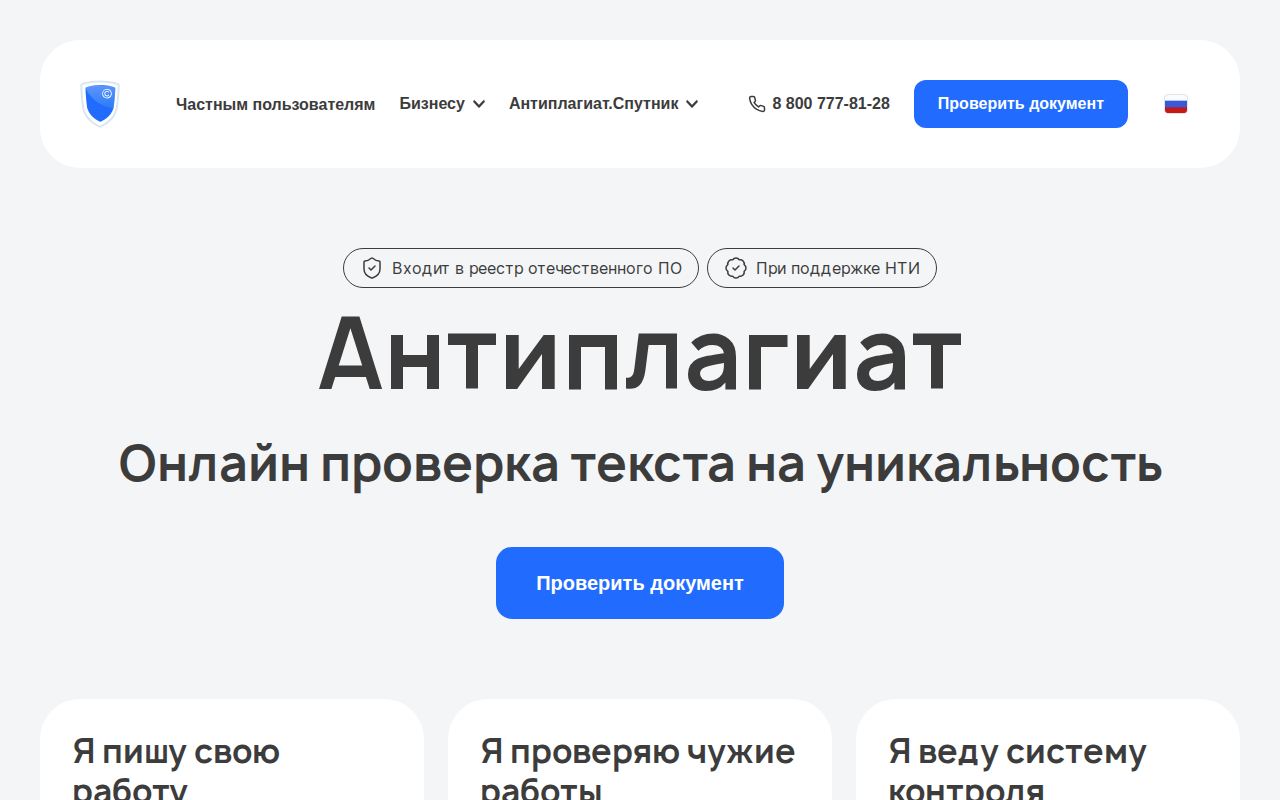1280x800 pixels.
Task: Click the Онлайн проверка текста на уникальность subtitle
Action: (x=640, y=464)
